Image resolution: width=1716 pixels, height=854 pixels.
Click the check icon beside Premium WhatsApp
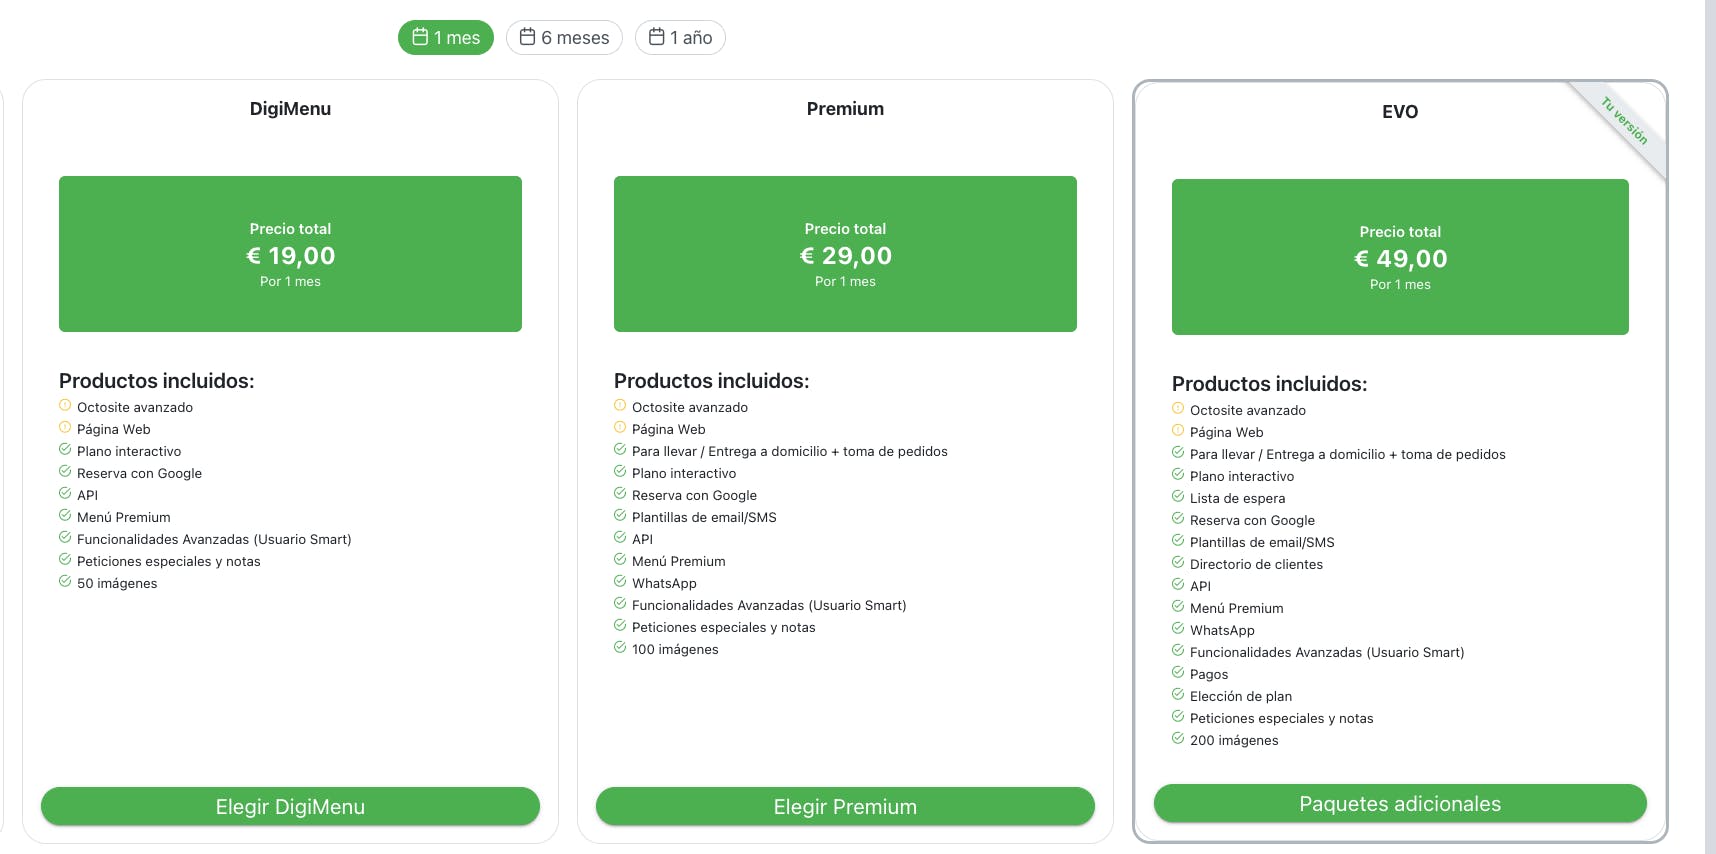(620, 582)
